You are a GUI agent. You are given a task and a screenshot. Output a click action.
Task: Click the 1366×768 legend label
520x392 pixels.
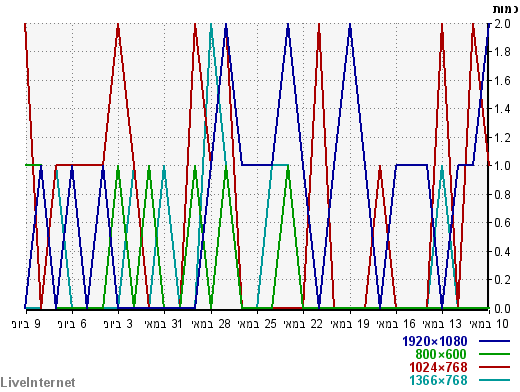tap(438, 380)
